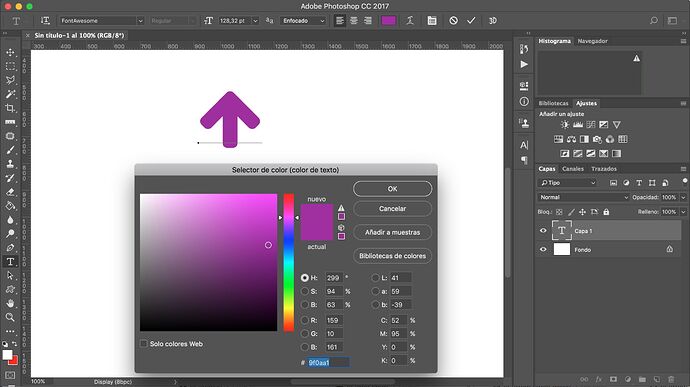Create 3D from text button
The height and width of the screenshot is (387, 690).
coord(493,21)
